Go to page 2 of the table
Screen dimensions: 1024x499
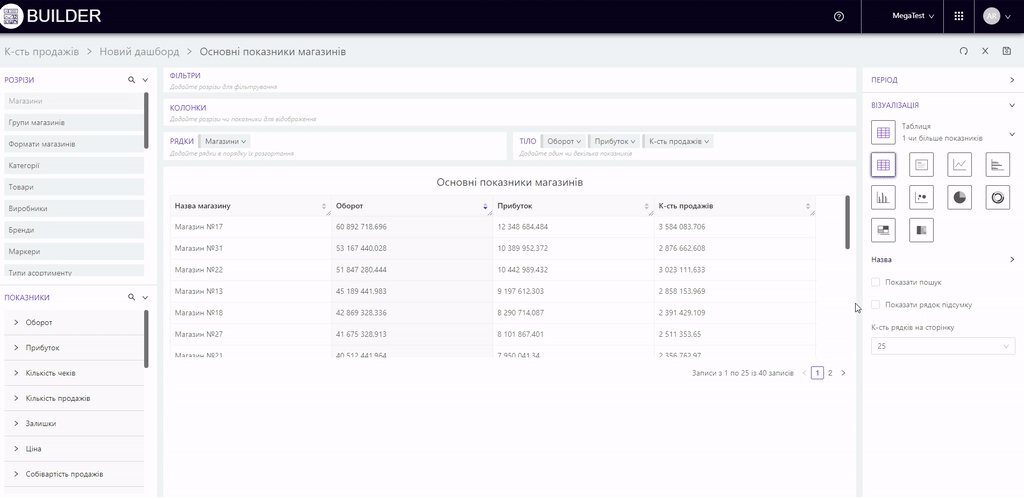point(830,373)
